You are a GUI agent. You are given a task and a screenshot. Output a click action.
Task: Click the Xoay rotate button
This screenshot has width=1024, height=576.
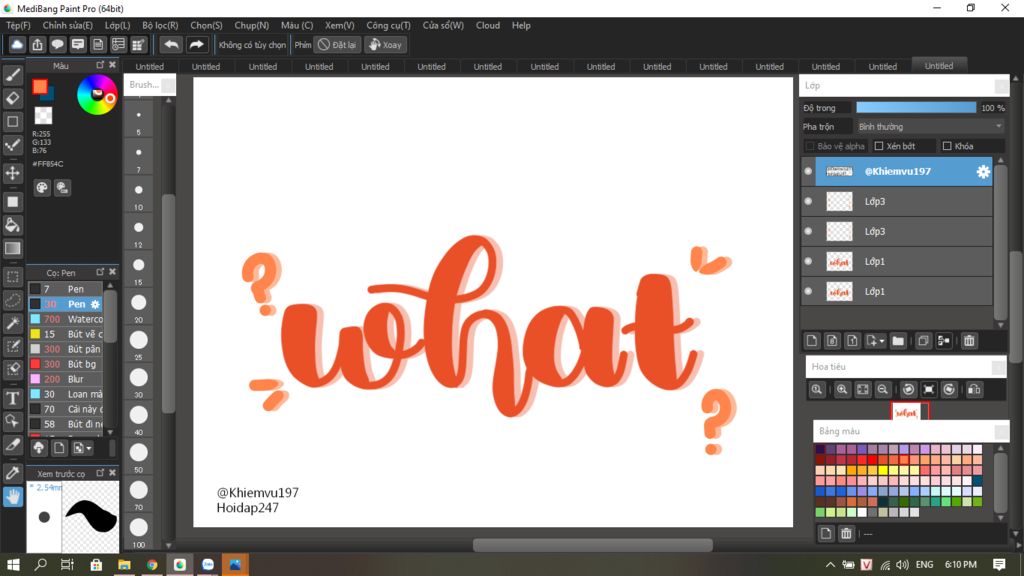pyautogui.click(x=385, y=44)
